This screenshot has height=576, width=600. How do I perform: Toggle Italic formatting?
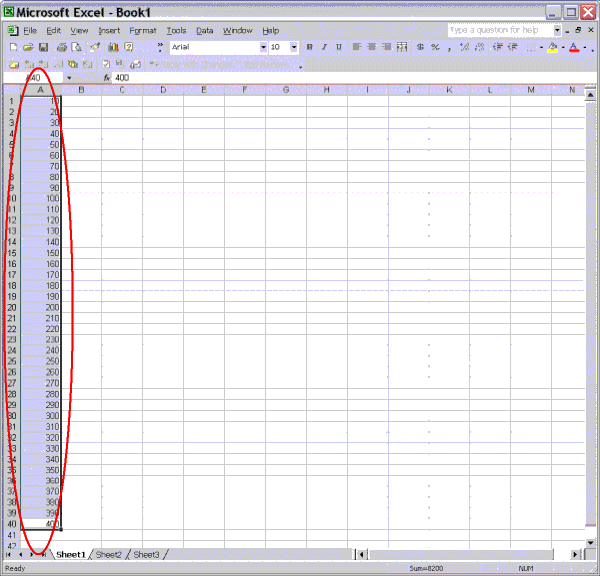click(x=324, y=47)
